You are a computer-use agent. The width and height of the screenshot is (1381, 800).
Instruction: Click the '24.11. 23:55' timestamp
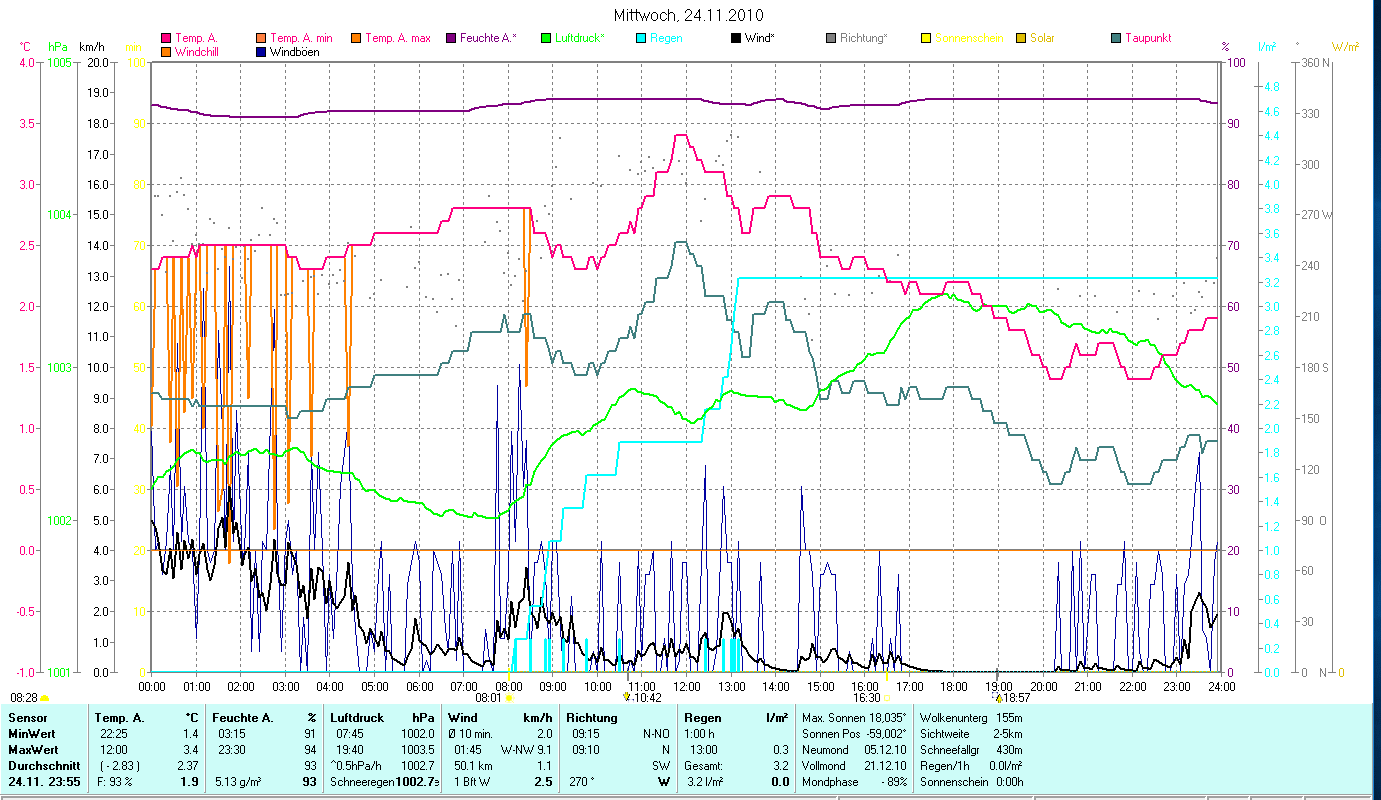(43, 782)
